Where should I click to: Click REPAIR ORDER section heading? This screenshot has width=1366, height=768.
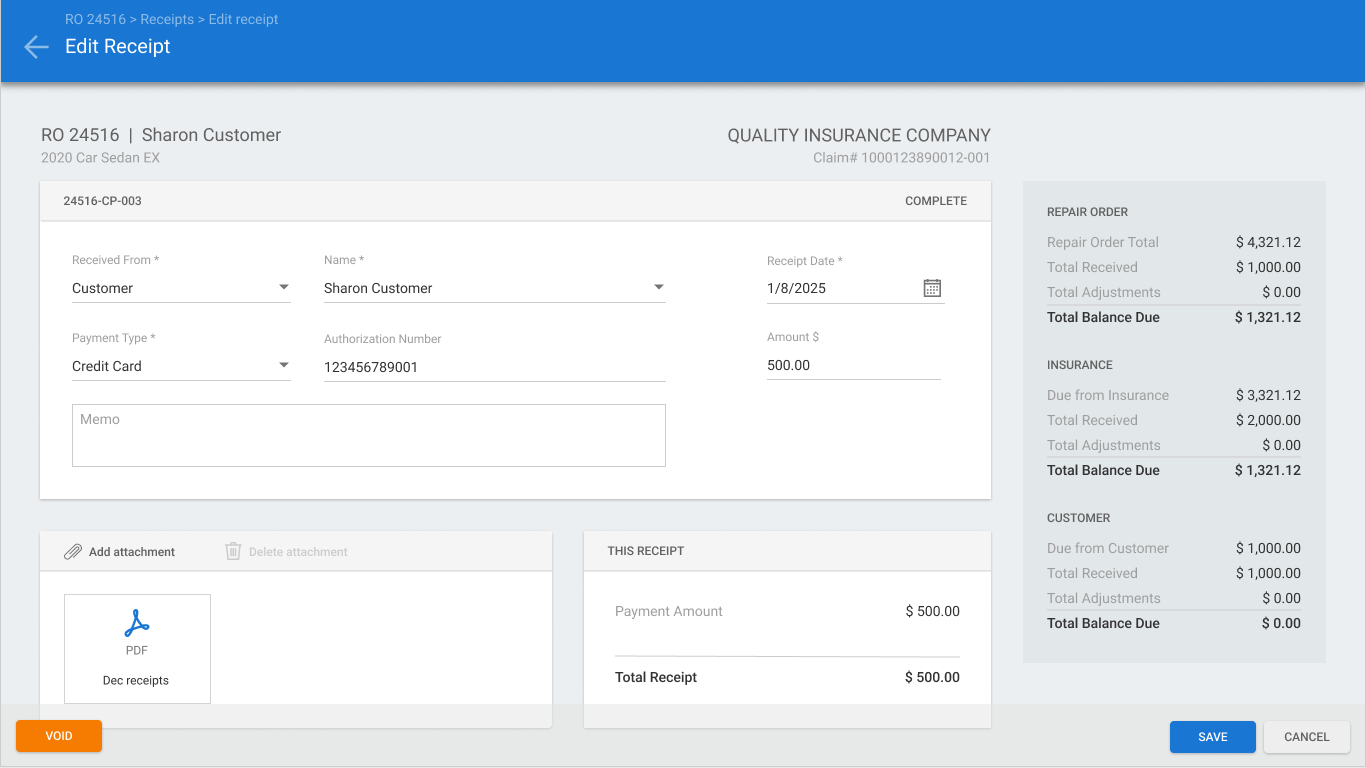(1087, 212)
